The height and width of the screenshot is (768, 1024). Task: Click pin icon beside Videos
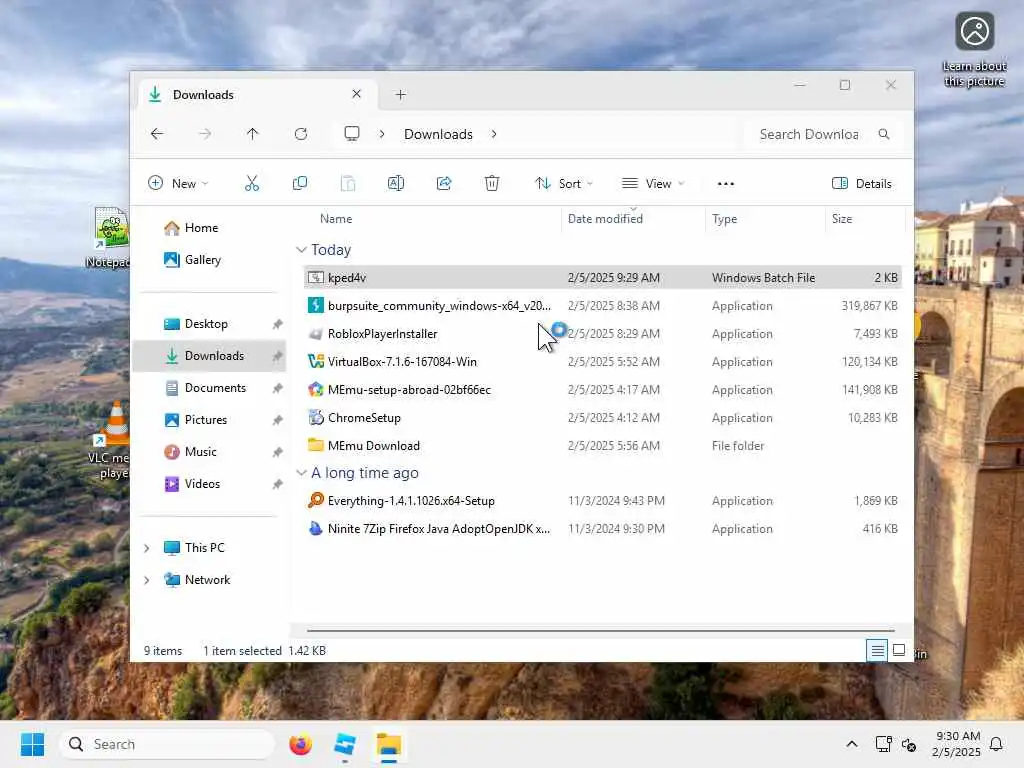tap(278, 484)
